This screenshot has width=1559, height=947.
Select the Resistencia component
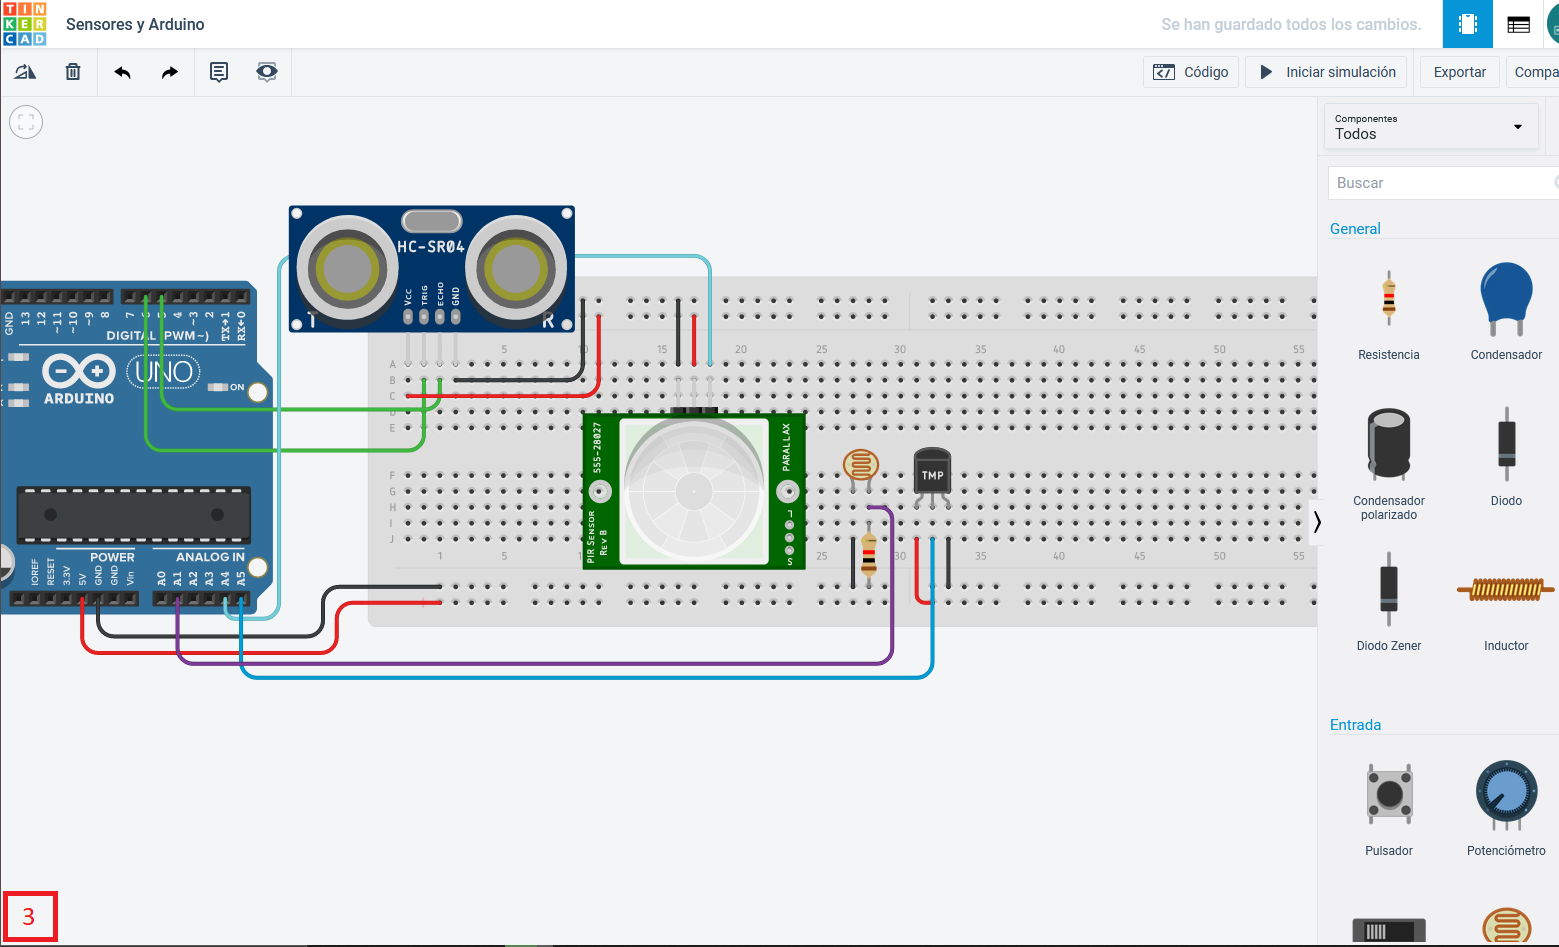coord(1389,313)
